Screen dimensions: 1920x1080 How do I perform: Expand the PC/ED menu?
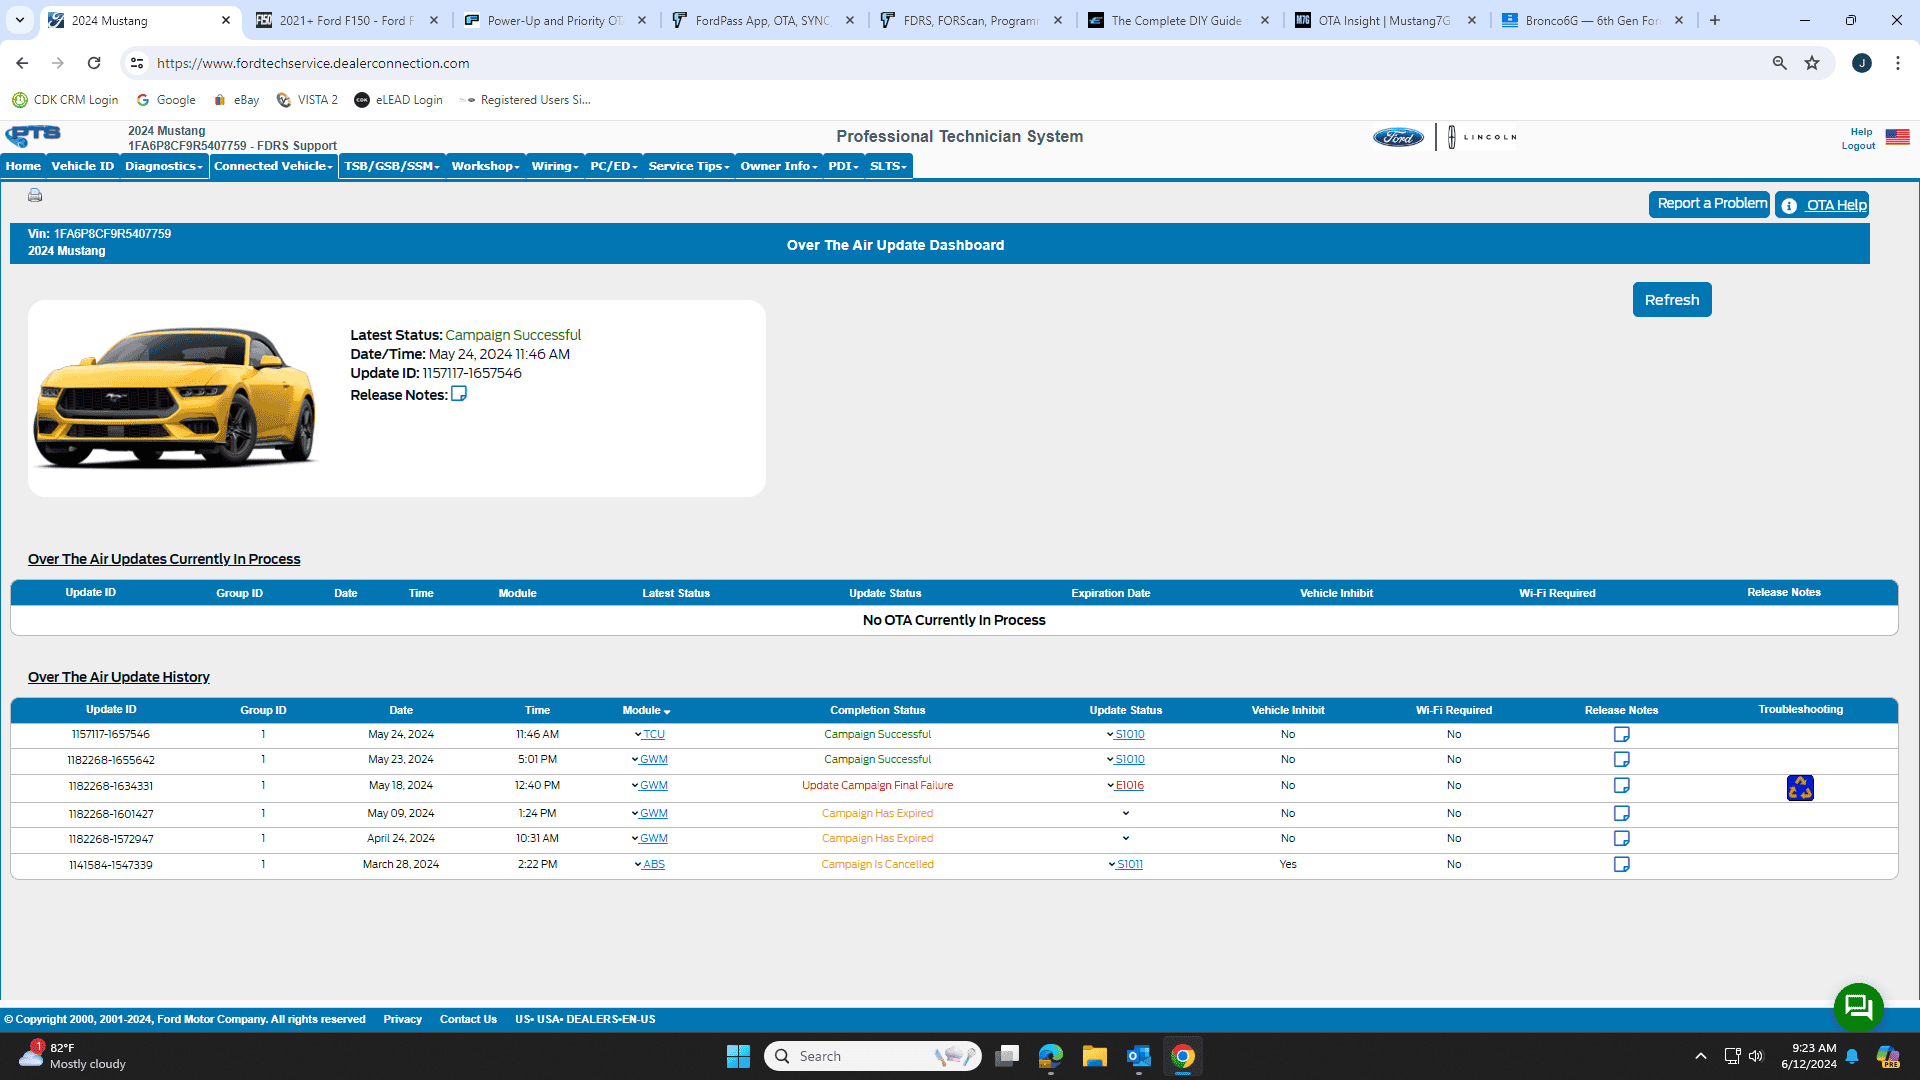[x=613, y=166]
